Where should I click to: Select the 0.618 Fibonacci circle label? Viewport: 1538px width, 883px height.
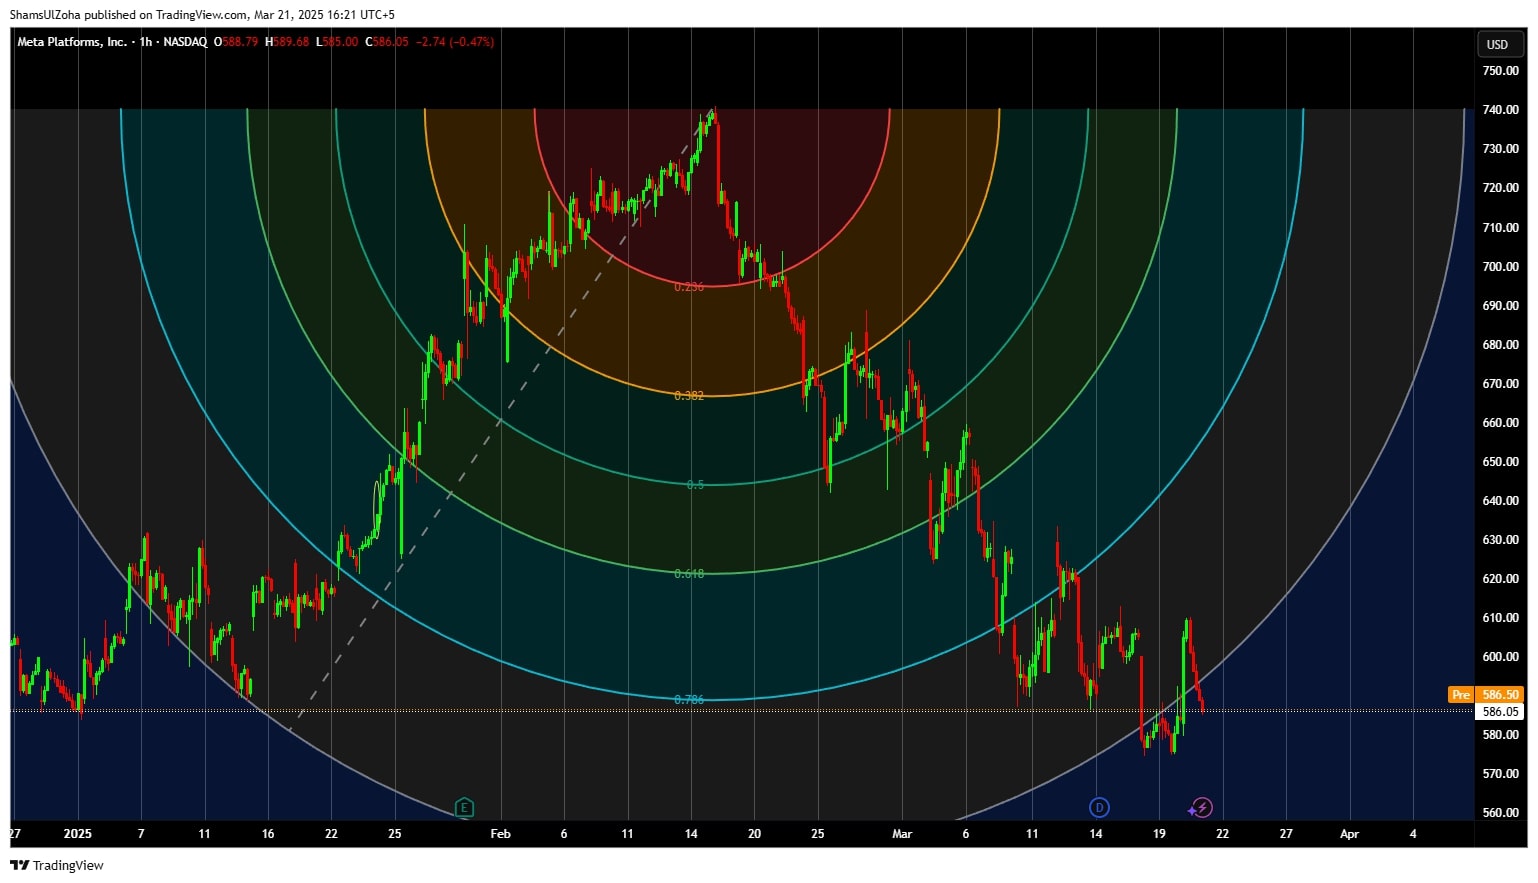(689, 574)
